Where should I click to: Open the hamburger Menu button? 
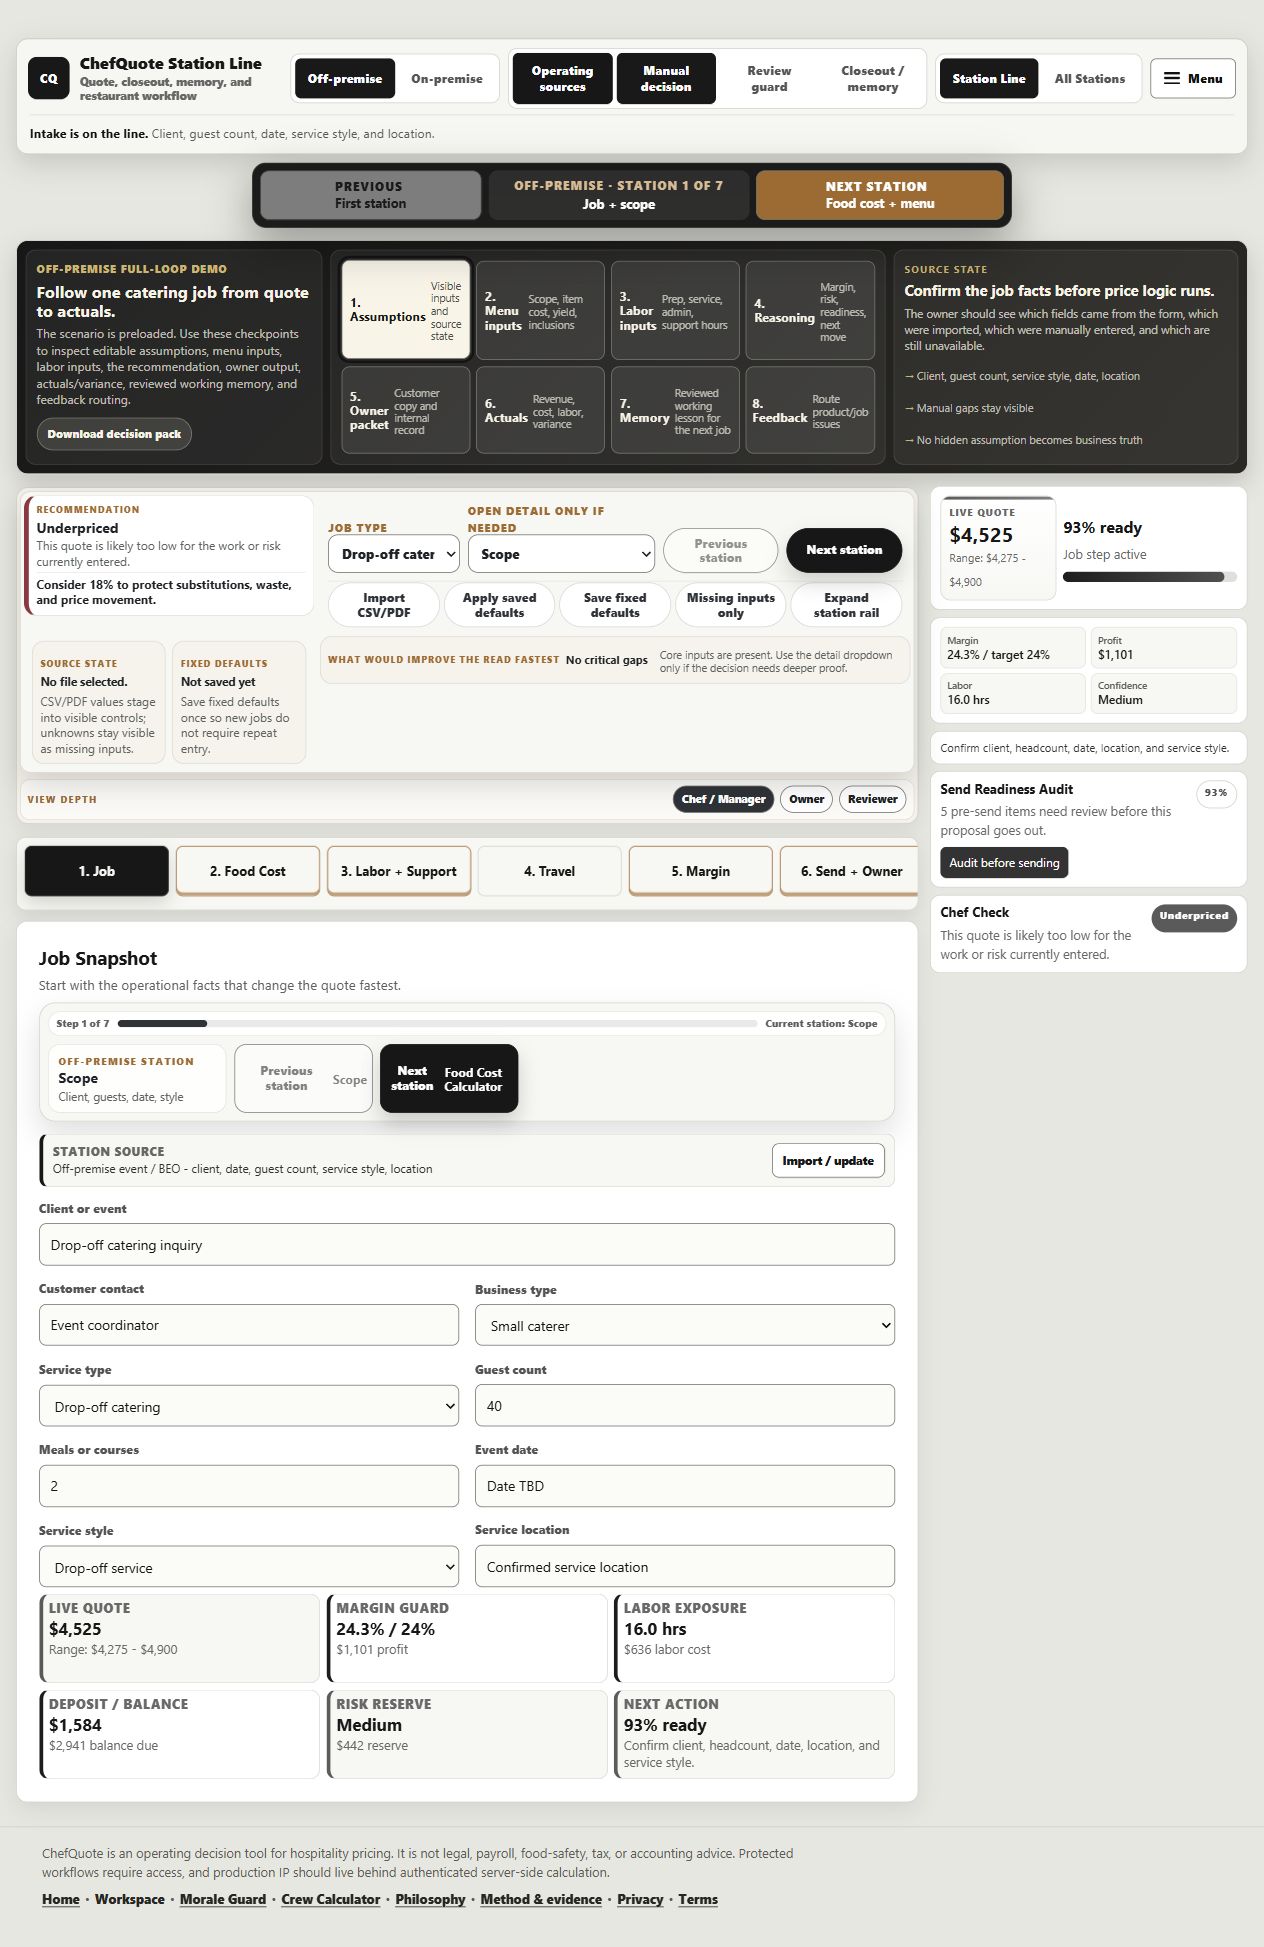pos(1192,78)
